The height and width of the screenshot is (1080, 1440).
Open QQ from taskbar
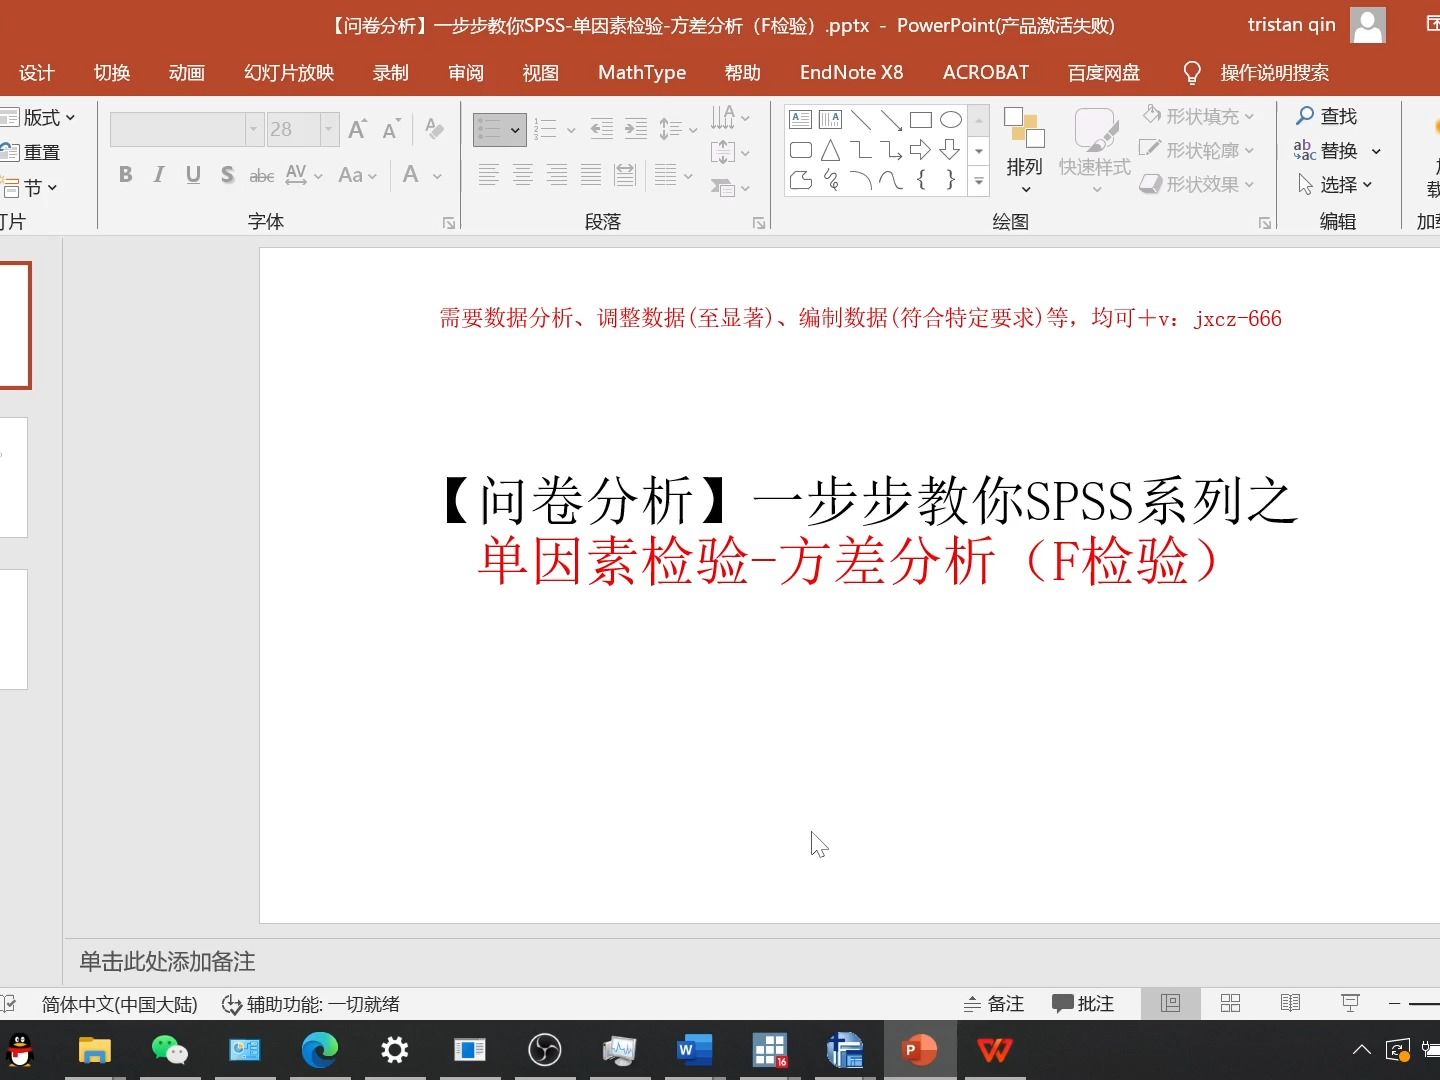pos(20,1050)
